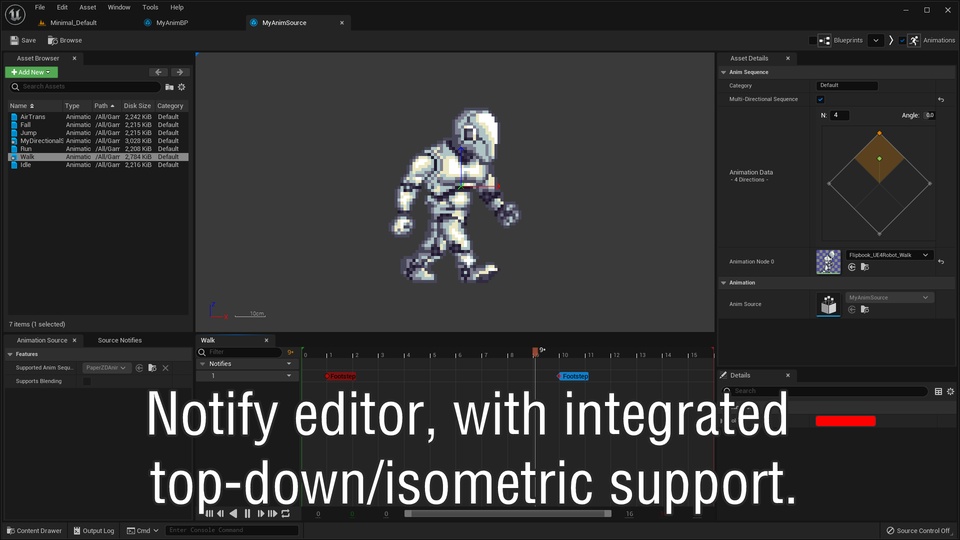The image size is (960, 540).
Task: Open Flipbook_UE4Robot_Walk asset dropdown
Action: point(889,255)
